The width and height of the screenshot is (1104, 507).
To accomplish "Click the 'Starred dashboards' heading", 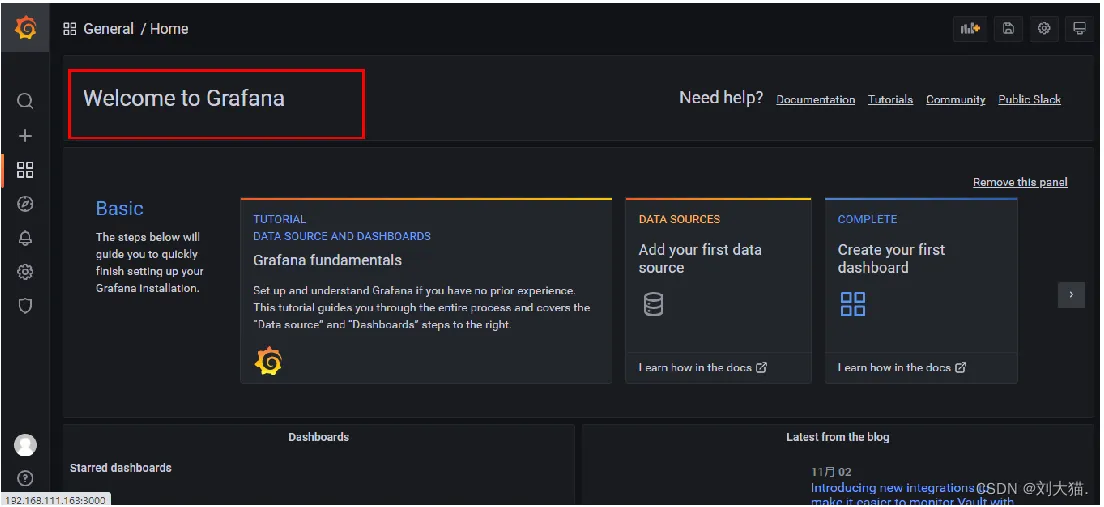I will point(120,468).
